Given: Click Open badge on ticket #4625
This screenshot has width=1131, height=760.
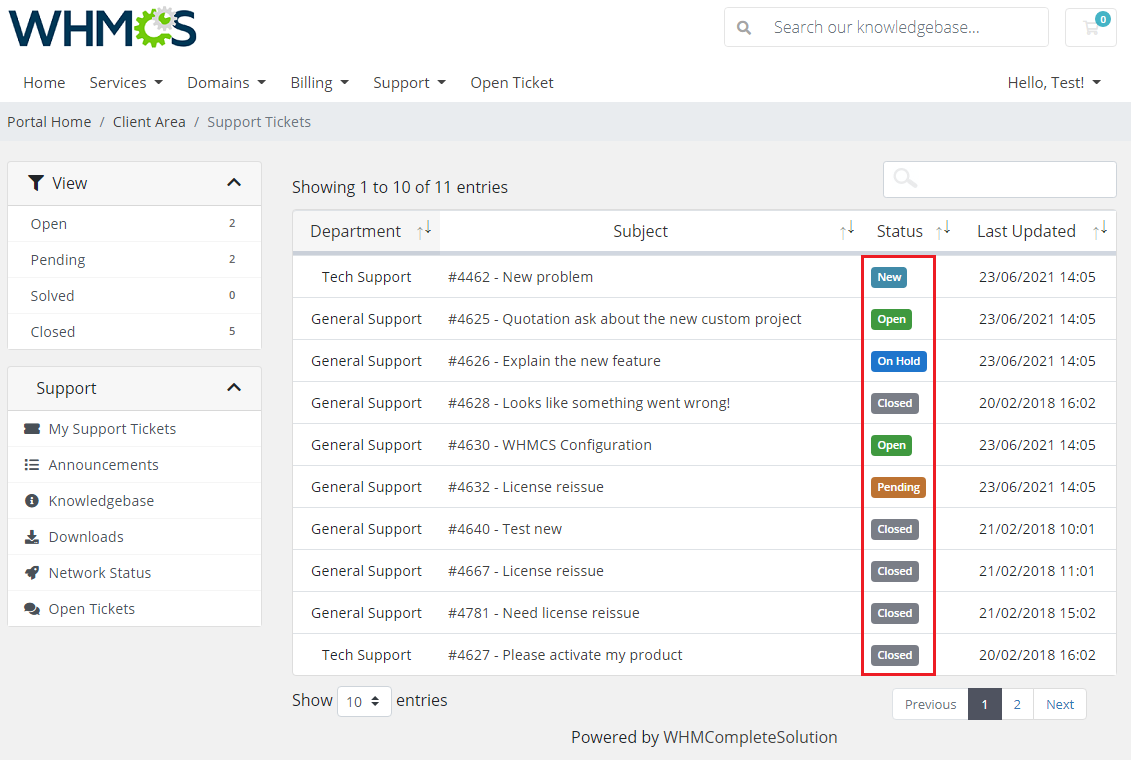Looking at the screenshot, I should click(x=892, y=319).
